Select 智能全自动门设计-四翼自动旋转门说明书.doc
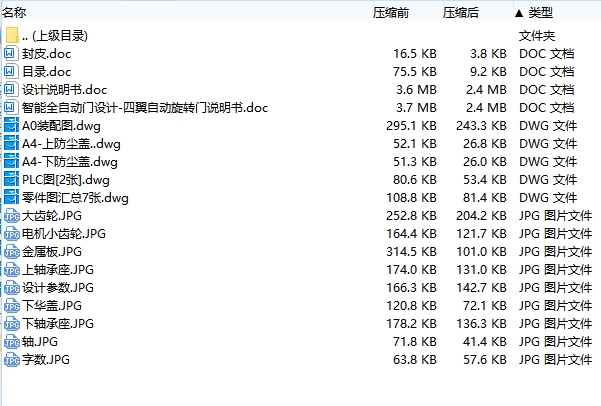The image size is (601, 406). (x=145, y=108)
